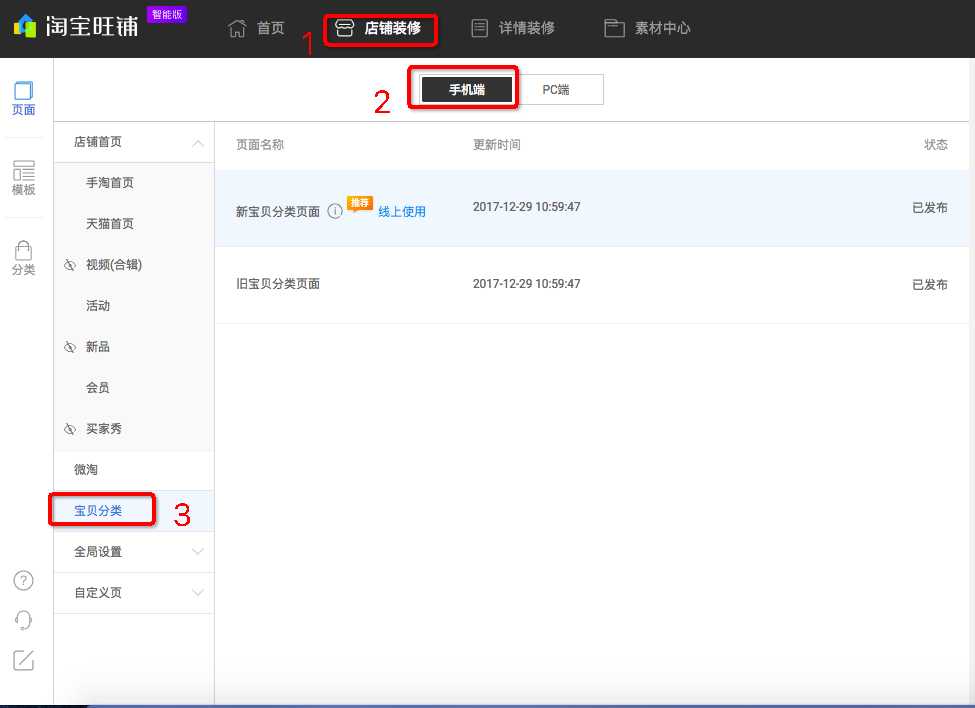
Task: Click the house icon beside 首页
Action: (237, 28)
